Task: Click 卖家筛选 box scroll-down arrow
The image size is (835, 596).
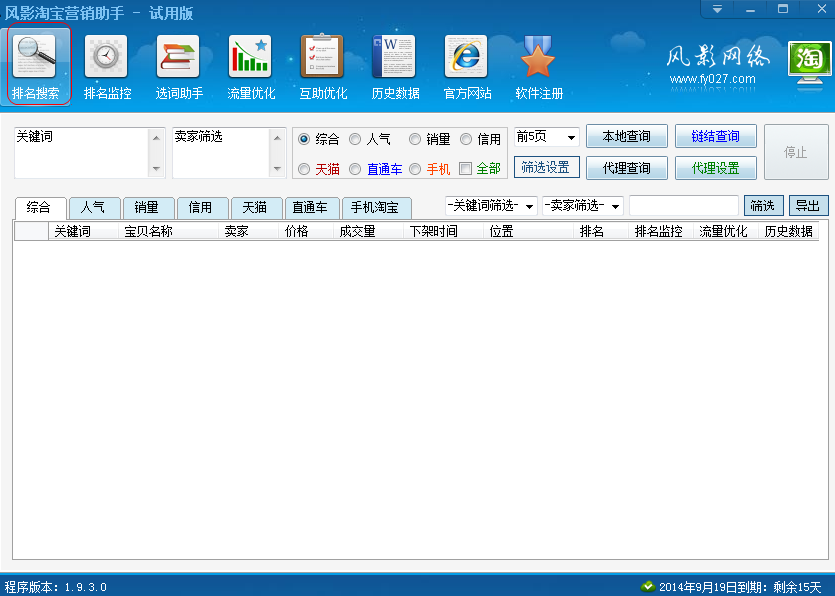Action: pyautogui.click(x=277, y=168)
